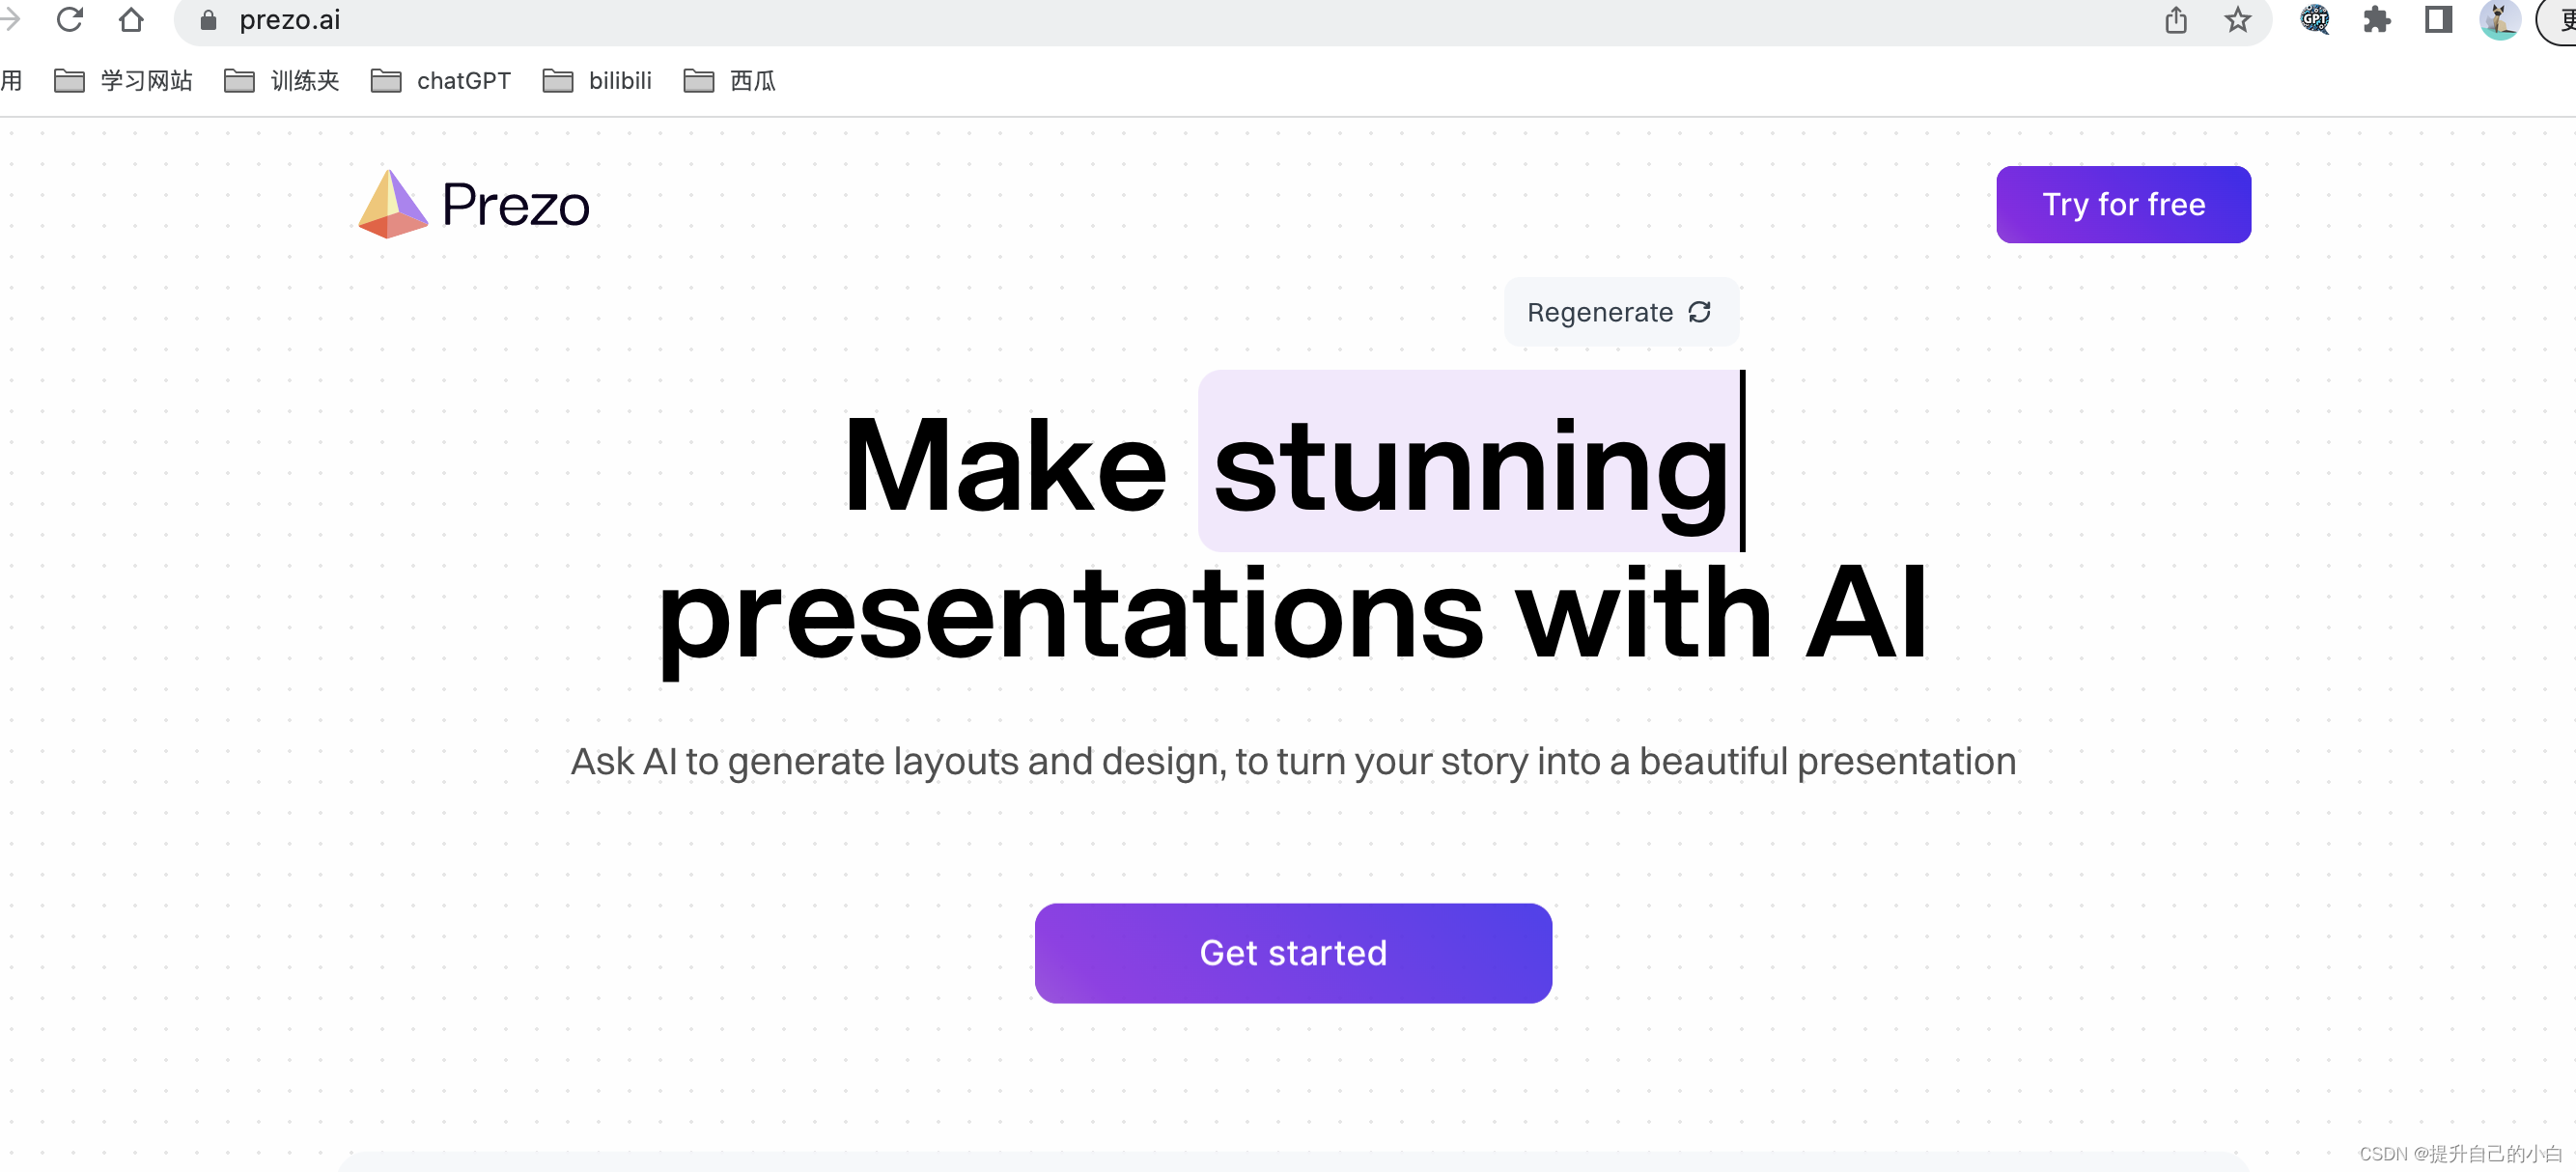Open the bilibili bookmark folder
2576x1172 pixels.
coord(597,81)
